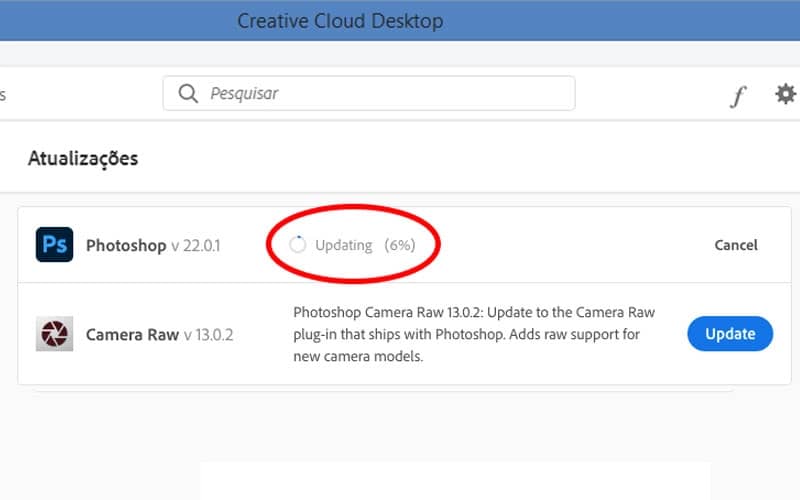The height and width of the screenshot is (500, 800).
Task: Open settings gear icon
Action: [786, 94]
